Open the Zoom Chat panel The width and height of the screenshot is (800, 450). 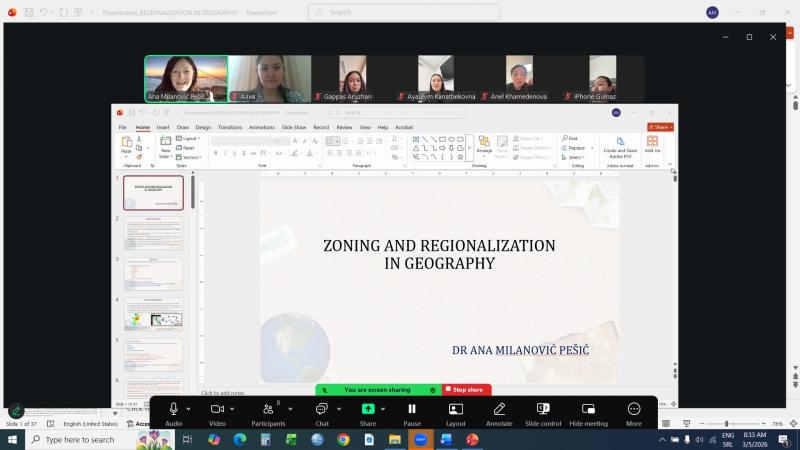[x=321, y=409]
